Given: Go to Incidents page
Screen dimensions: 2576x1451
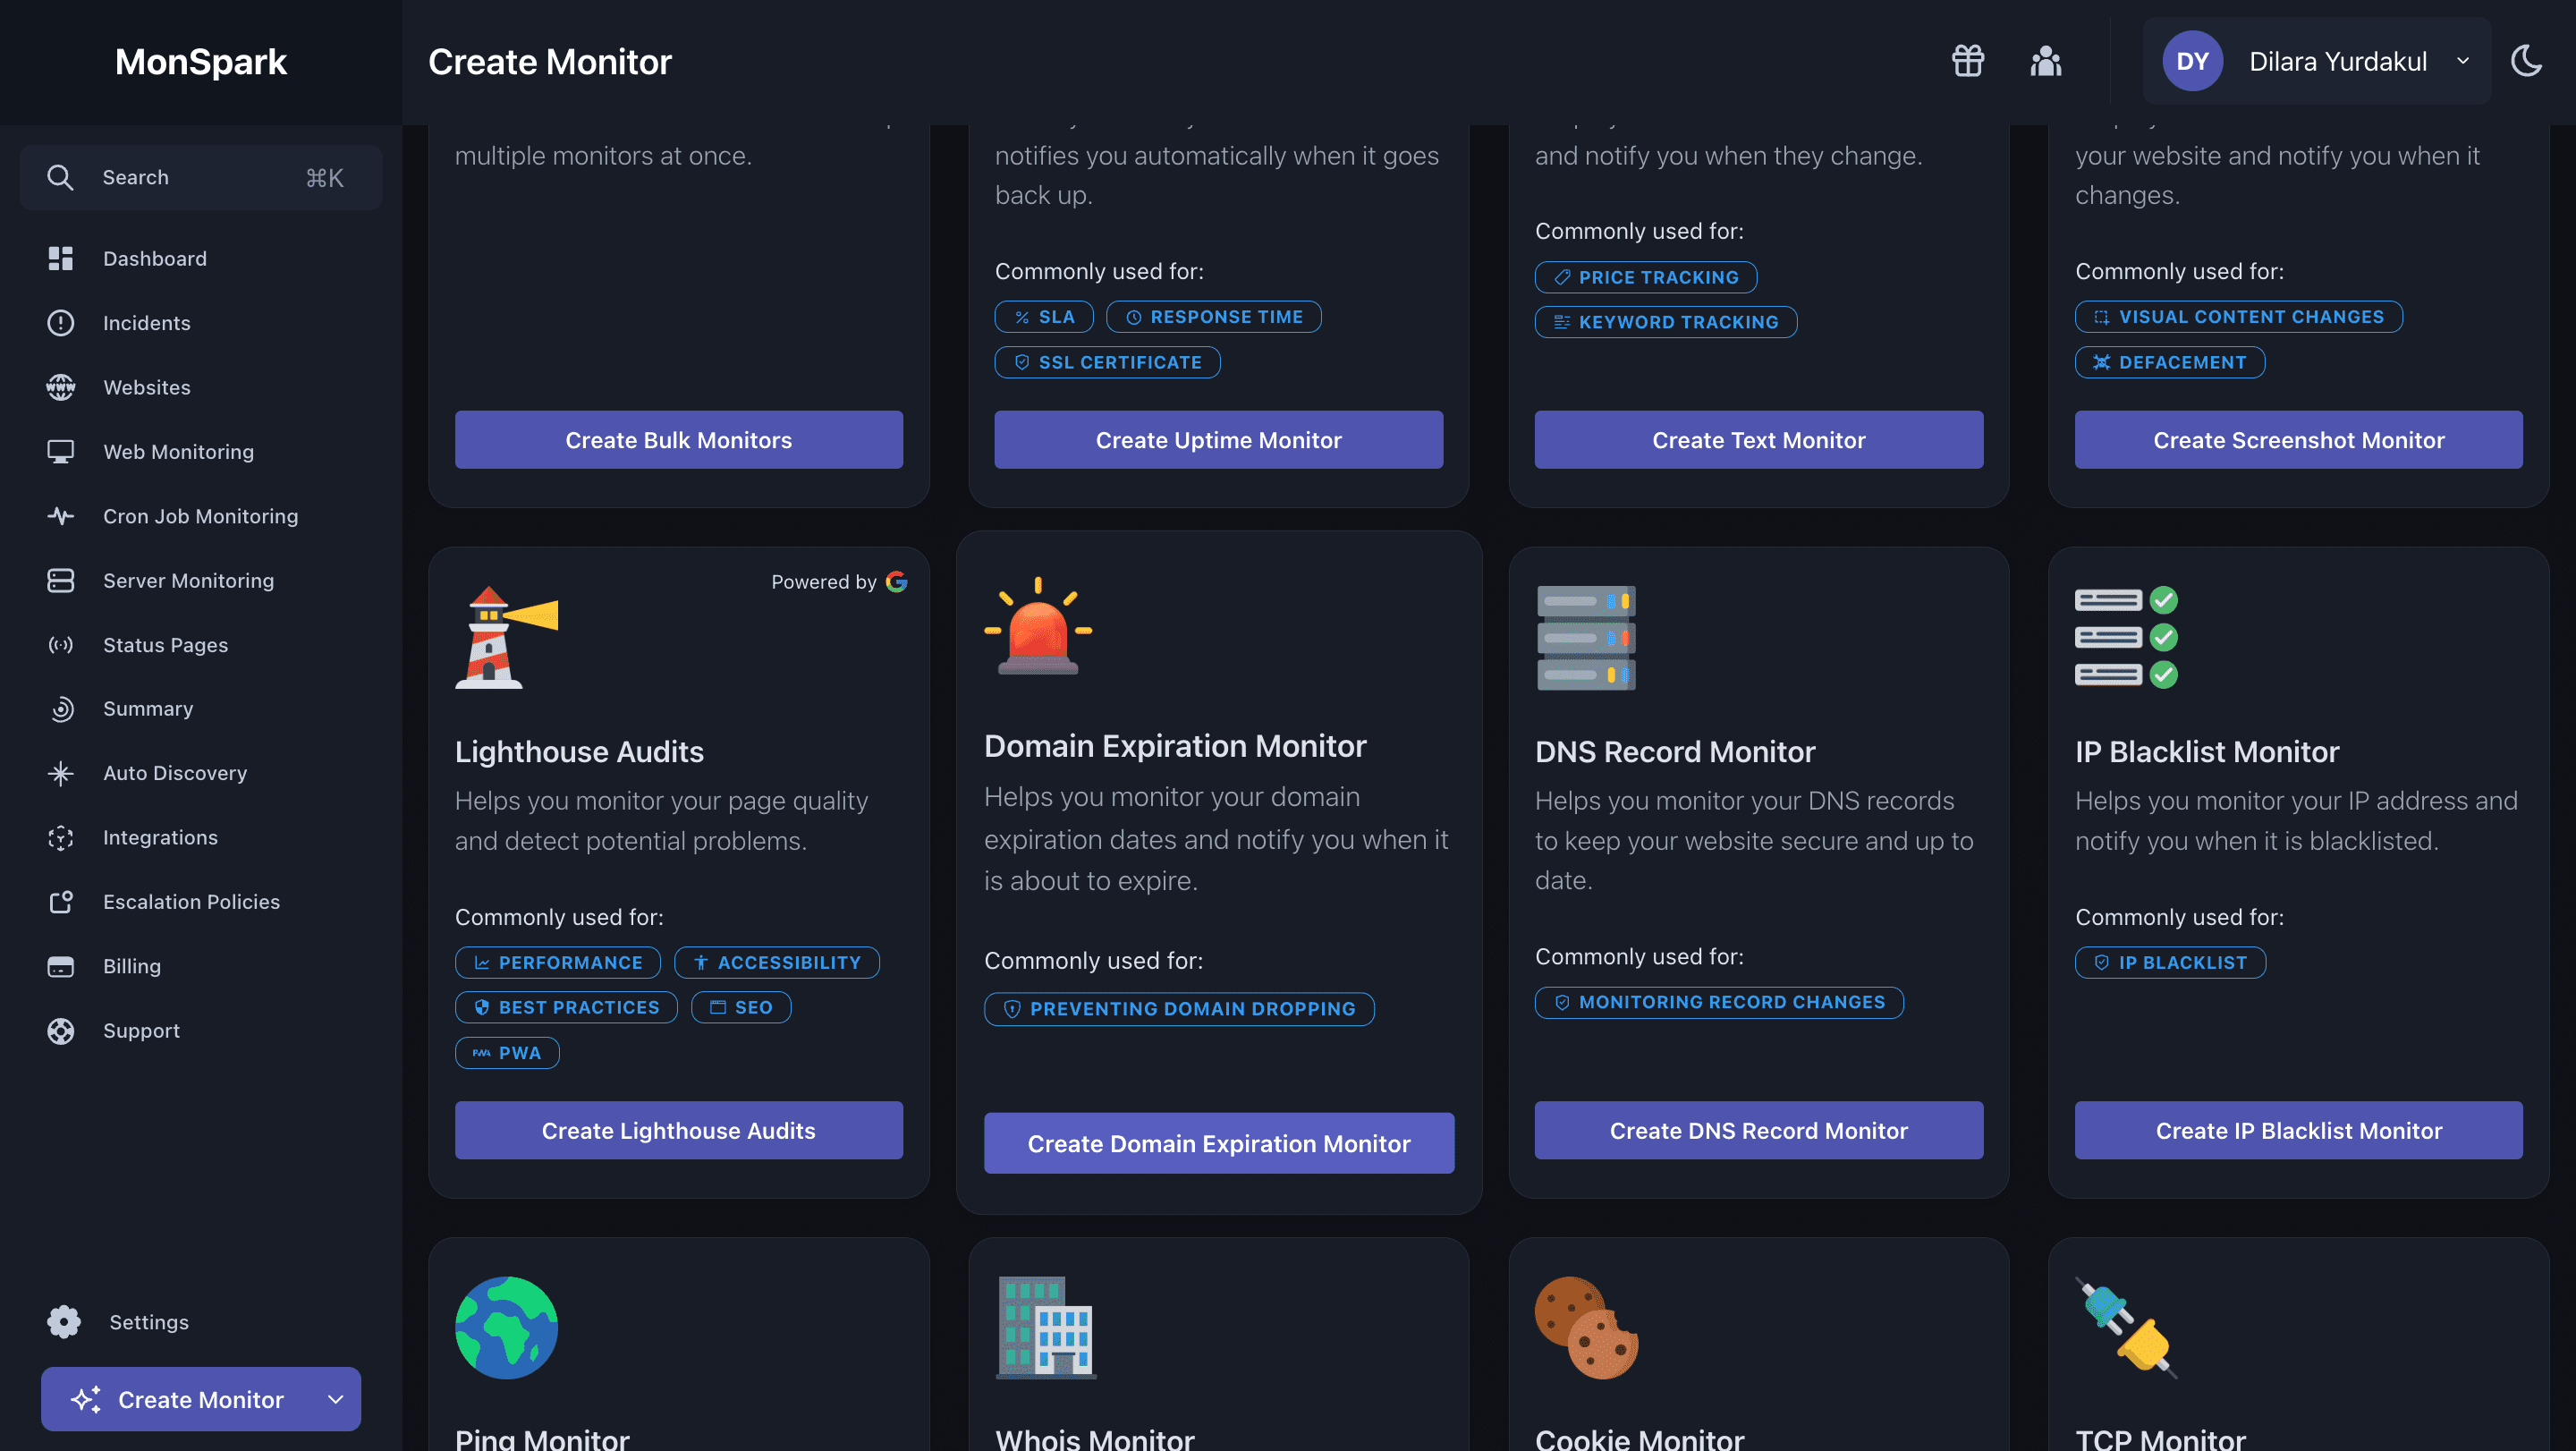Looking at the screenshot, I should click(146, 323).
